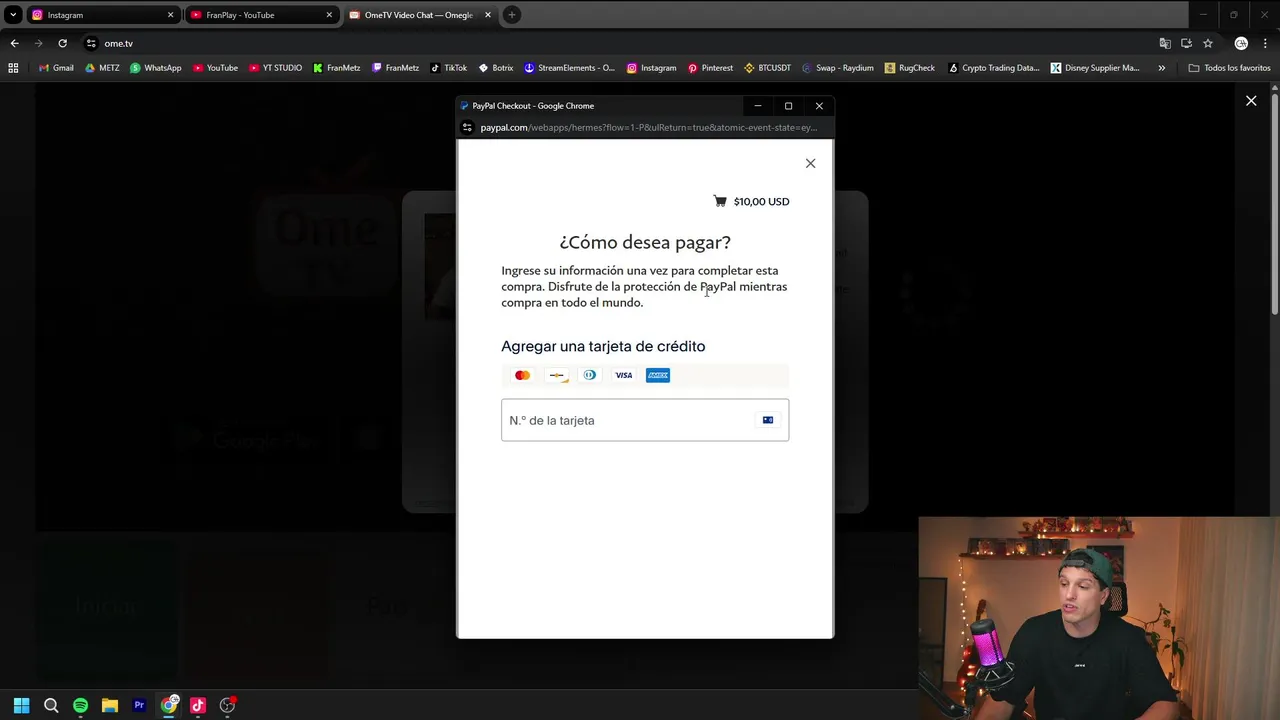Close the dark overlay with top-right X
Image resolution: width=1280 pixels, height=720 pixels.
pos(1251,100)
